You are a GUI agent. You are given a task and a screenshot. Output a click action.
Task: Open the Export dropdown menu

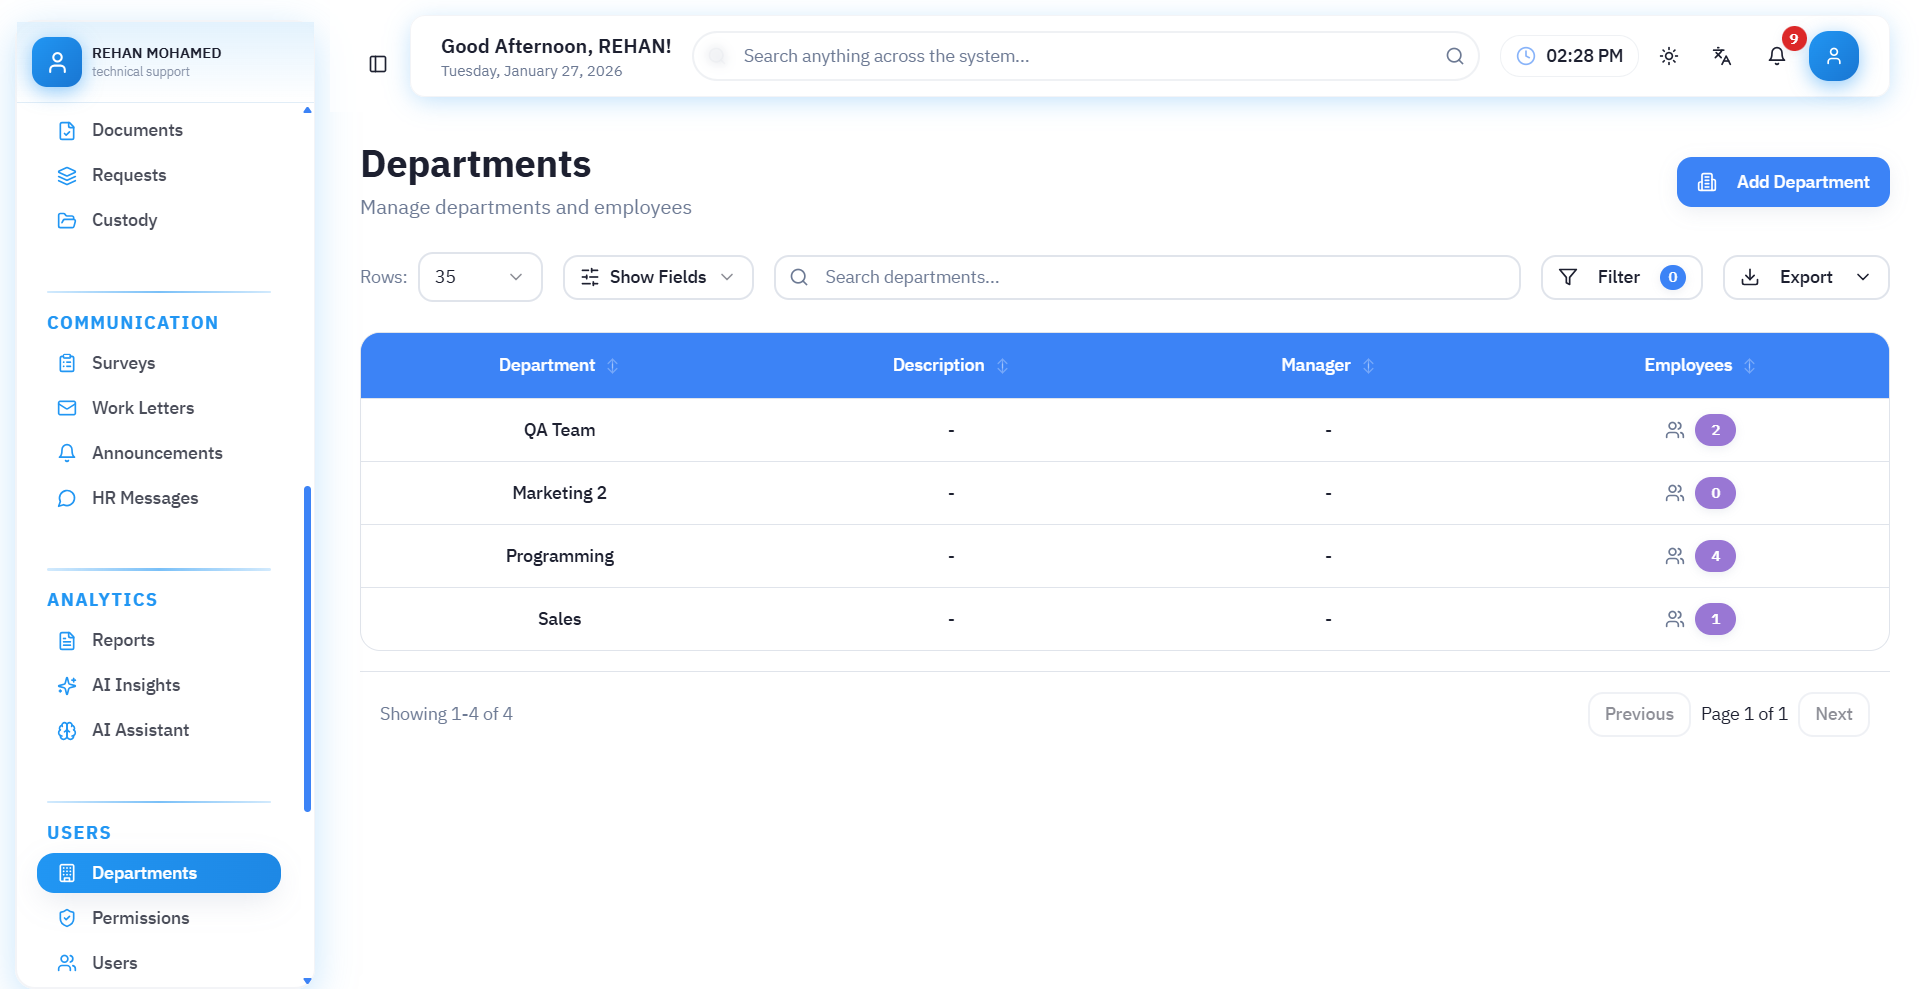(x=1805, y=277)
